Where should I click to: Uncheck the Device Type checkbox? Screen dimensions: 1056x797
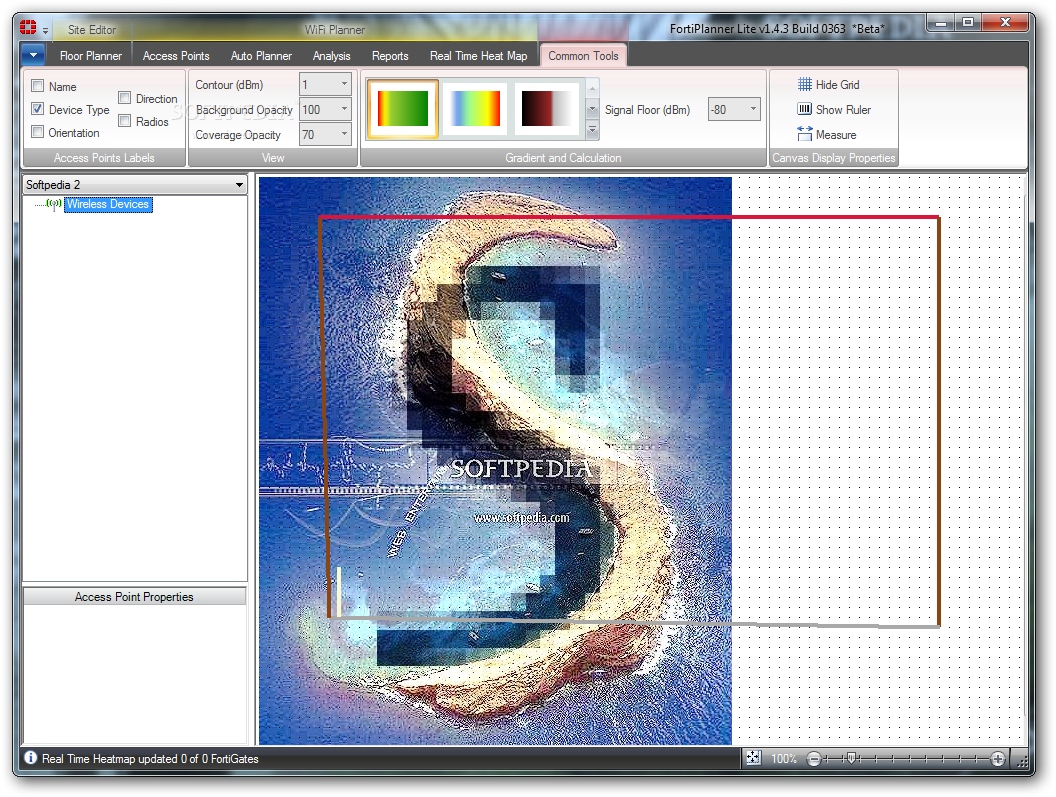[38, 108]
